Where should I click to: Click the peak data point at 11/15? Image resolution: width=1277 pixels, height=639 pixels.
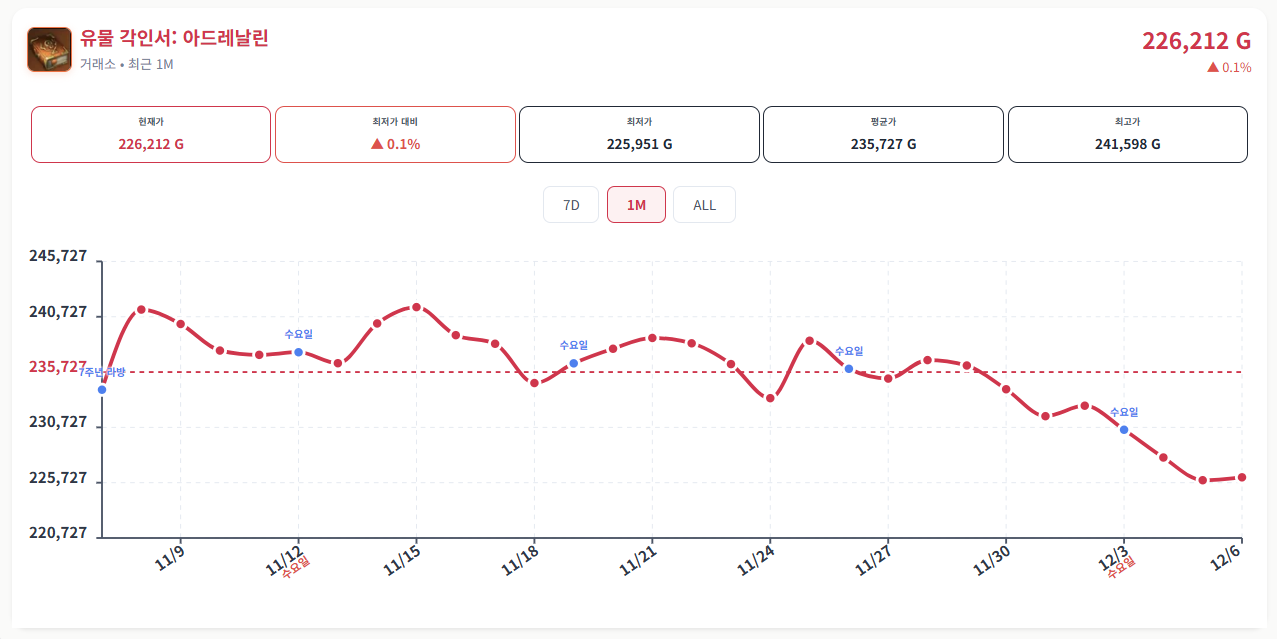pyautogui.click(x=416, y=307)
